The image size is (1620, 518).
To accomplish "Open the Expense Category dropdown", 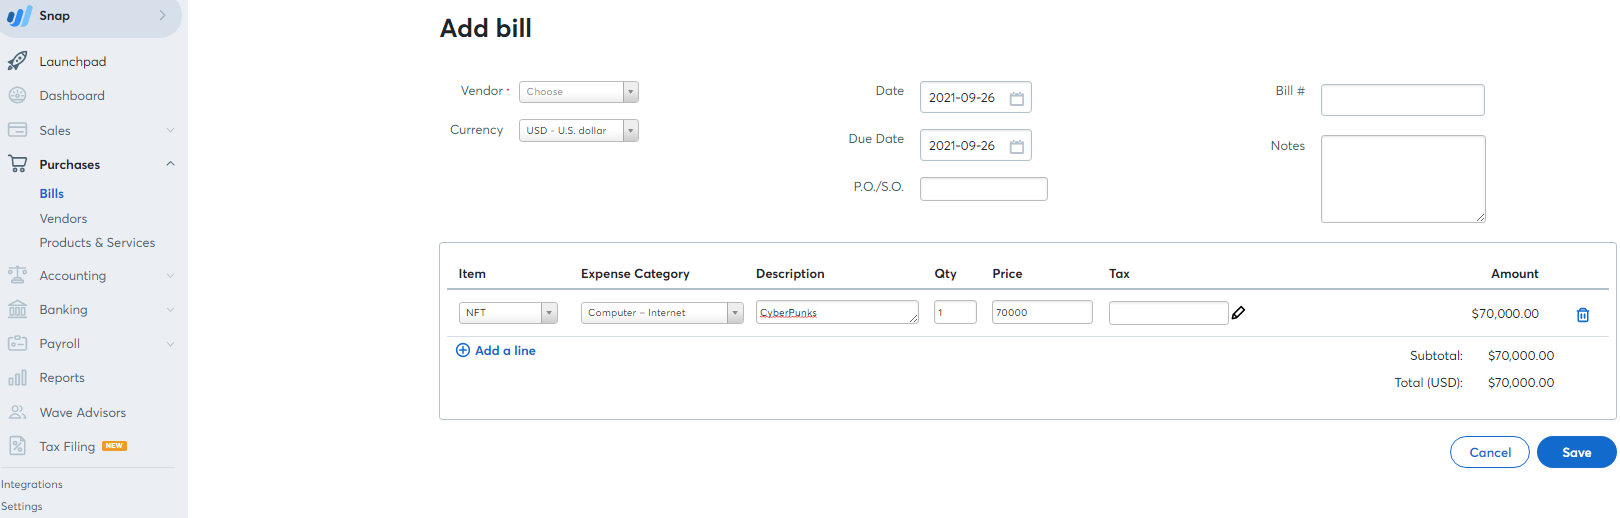I will [661, 313].
